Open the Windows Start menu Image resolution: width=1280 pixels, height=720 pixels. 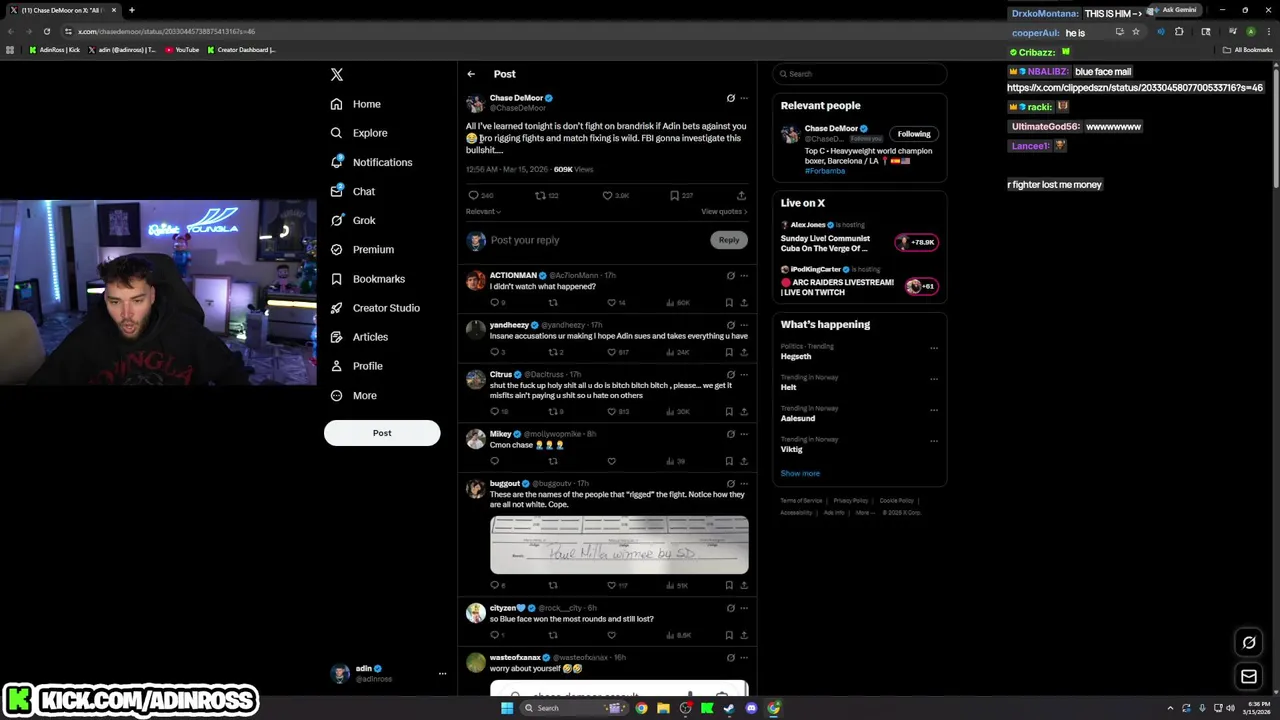[x=507, y=708]
